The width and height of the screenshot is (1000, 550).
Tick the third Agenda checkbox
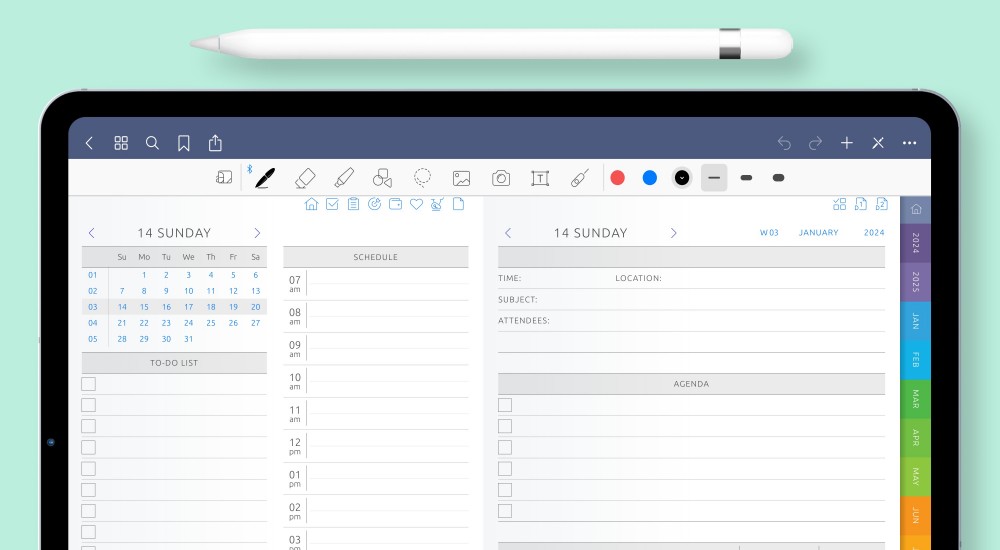pyautogui.click(x=505, y=447)
